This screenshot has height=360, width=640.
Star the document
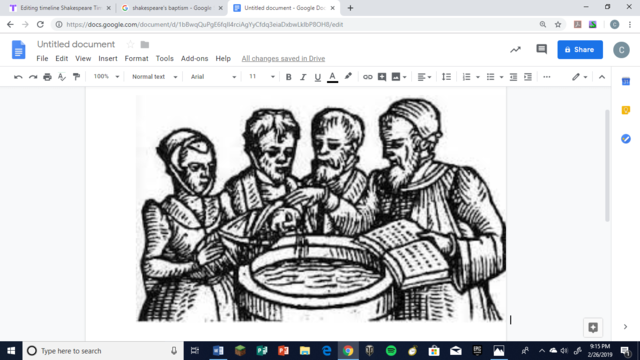[x=130, y=44]
